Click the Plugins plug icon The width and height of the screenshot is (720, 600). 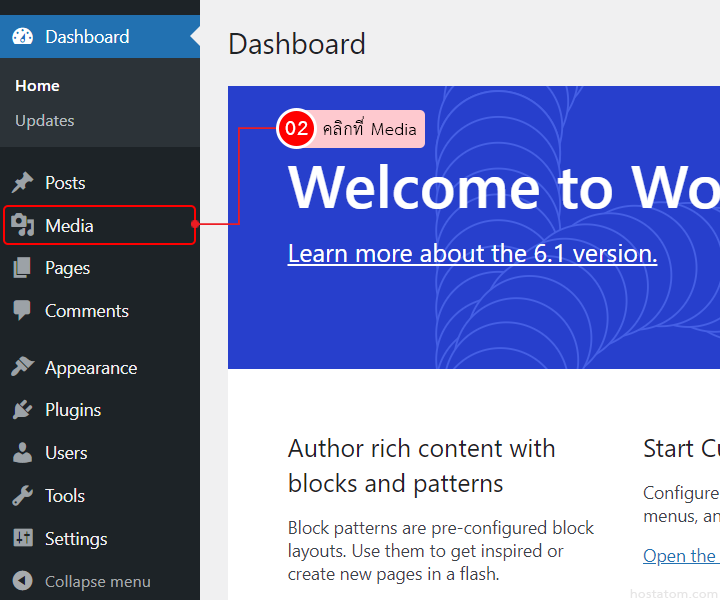coord(22,410)
